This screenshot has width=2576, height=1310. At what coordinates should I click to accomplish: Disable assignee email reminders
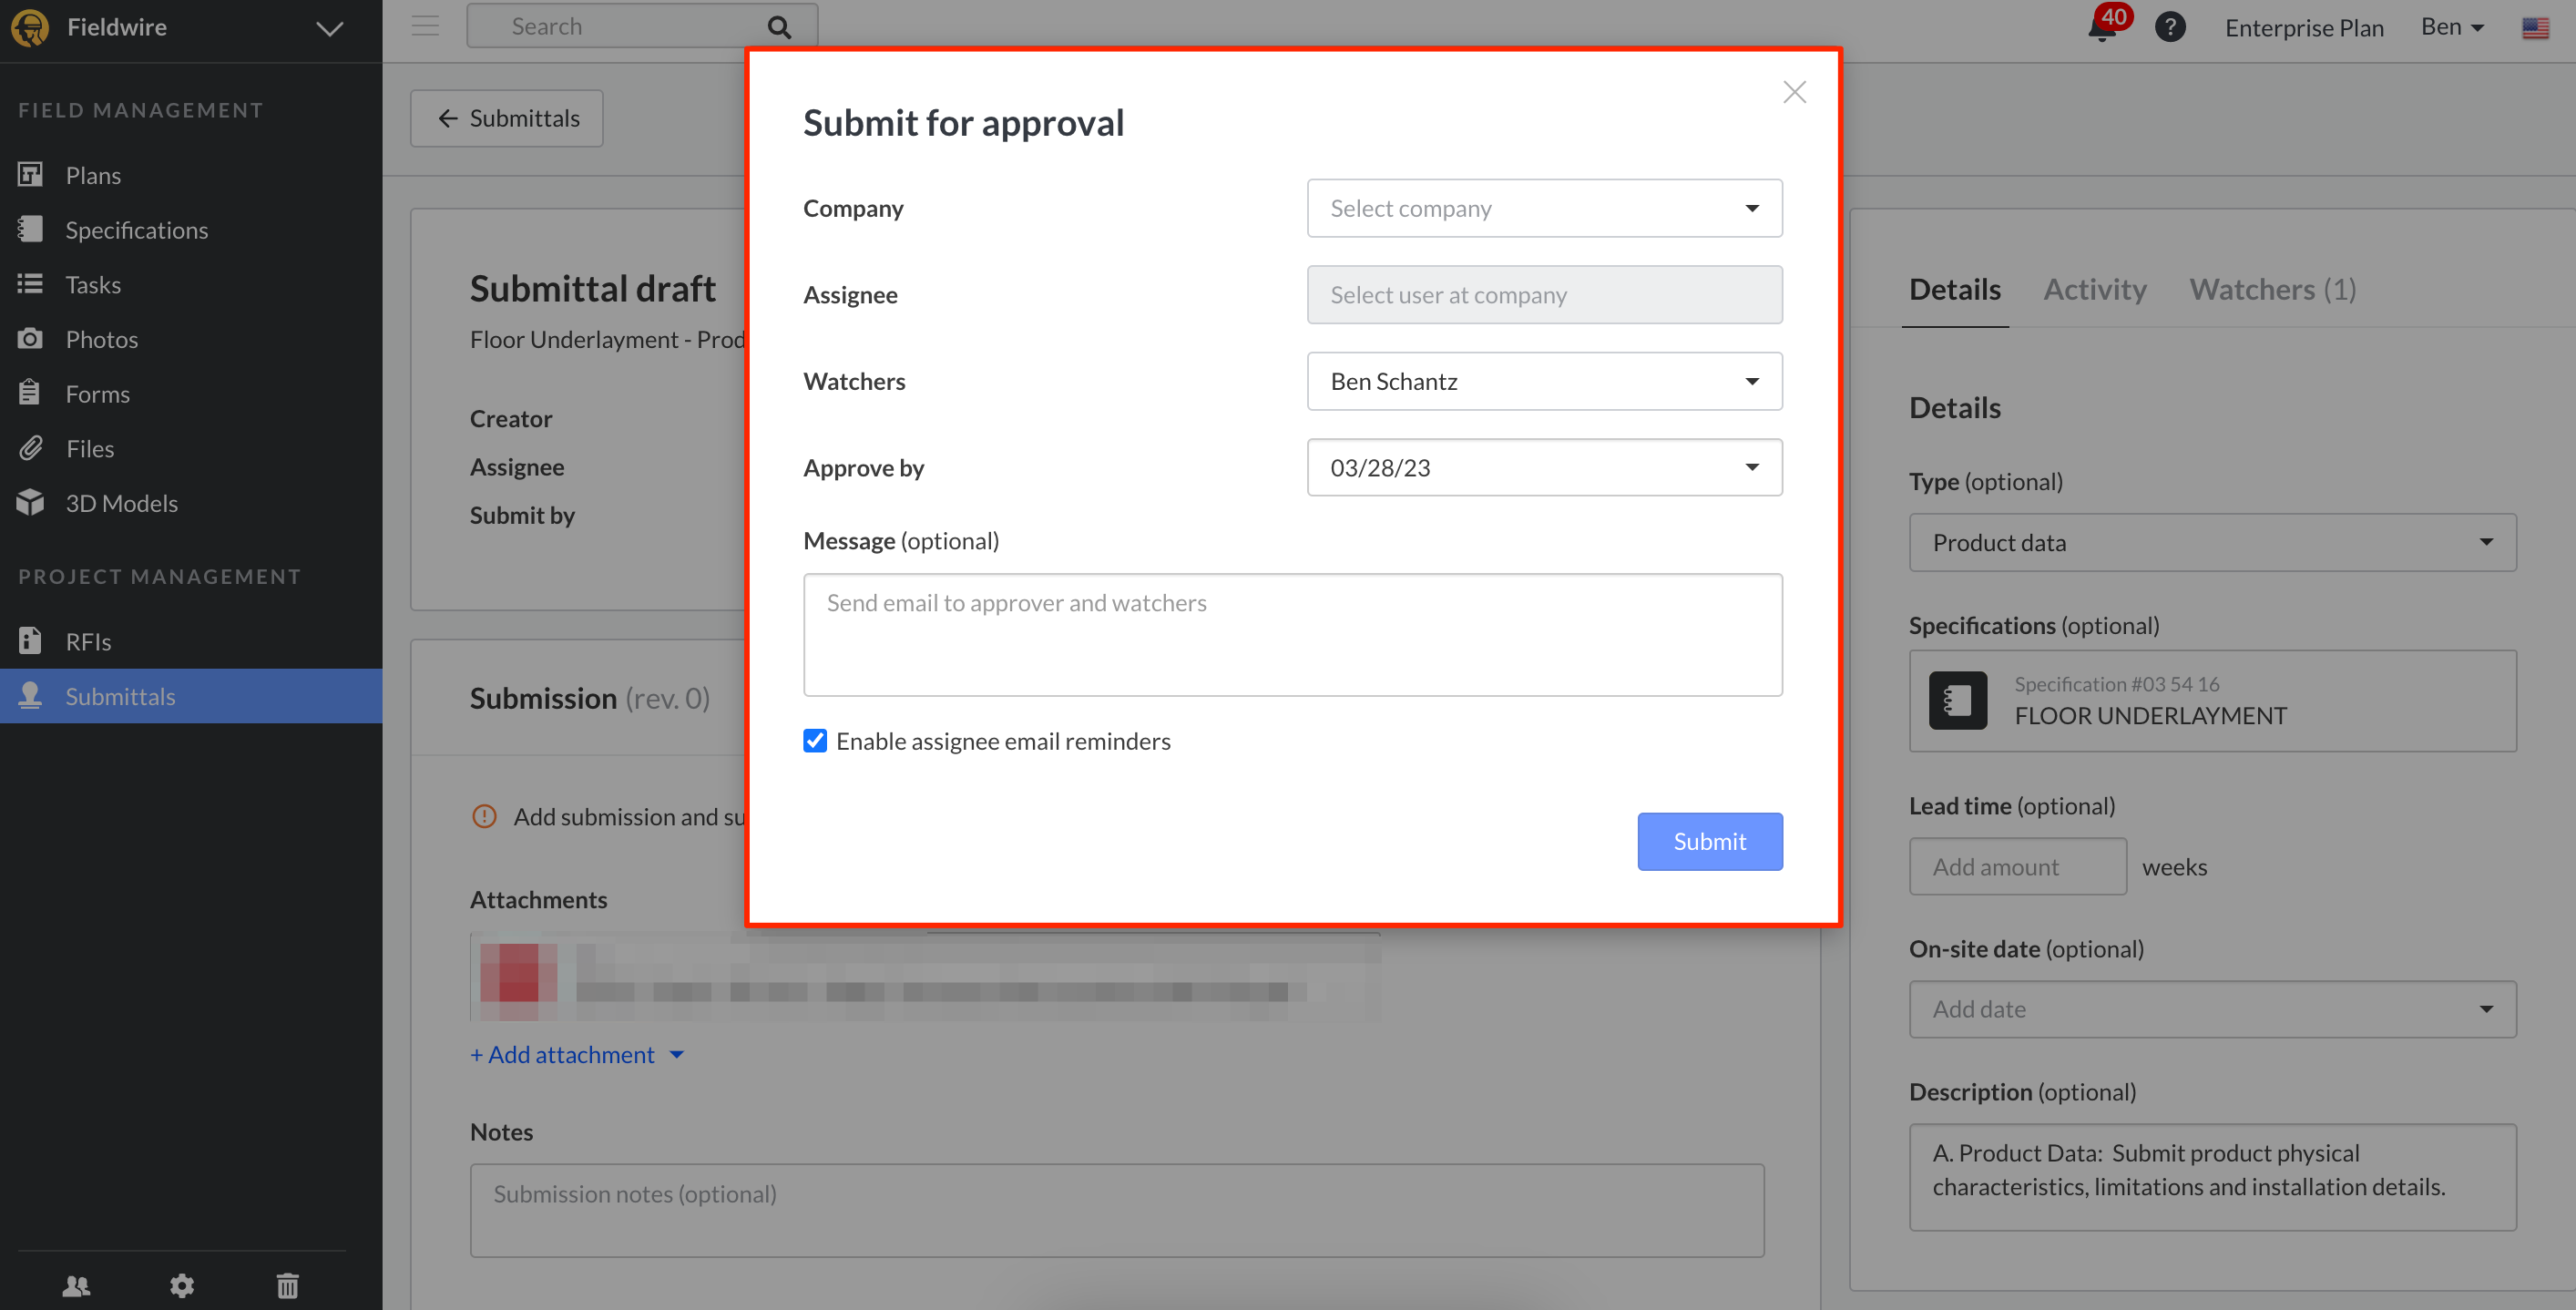click(x=815, y=740)
